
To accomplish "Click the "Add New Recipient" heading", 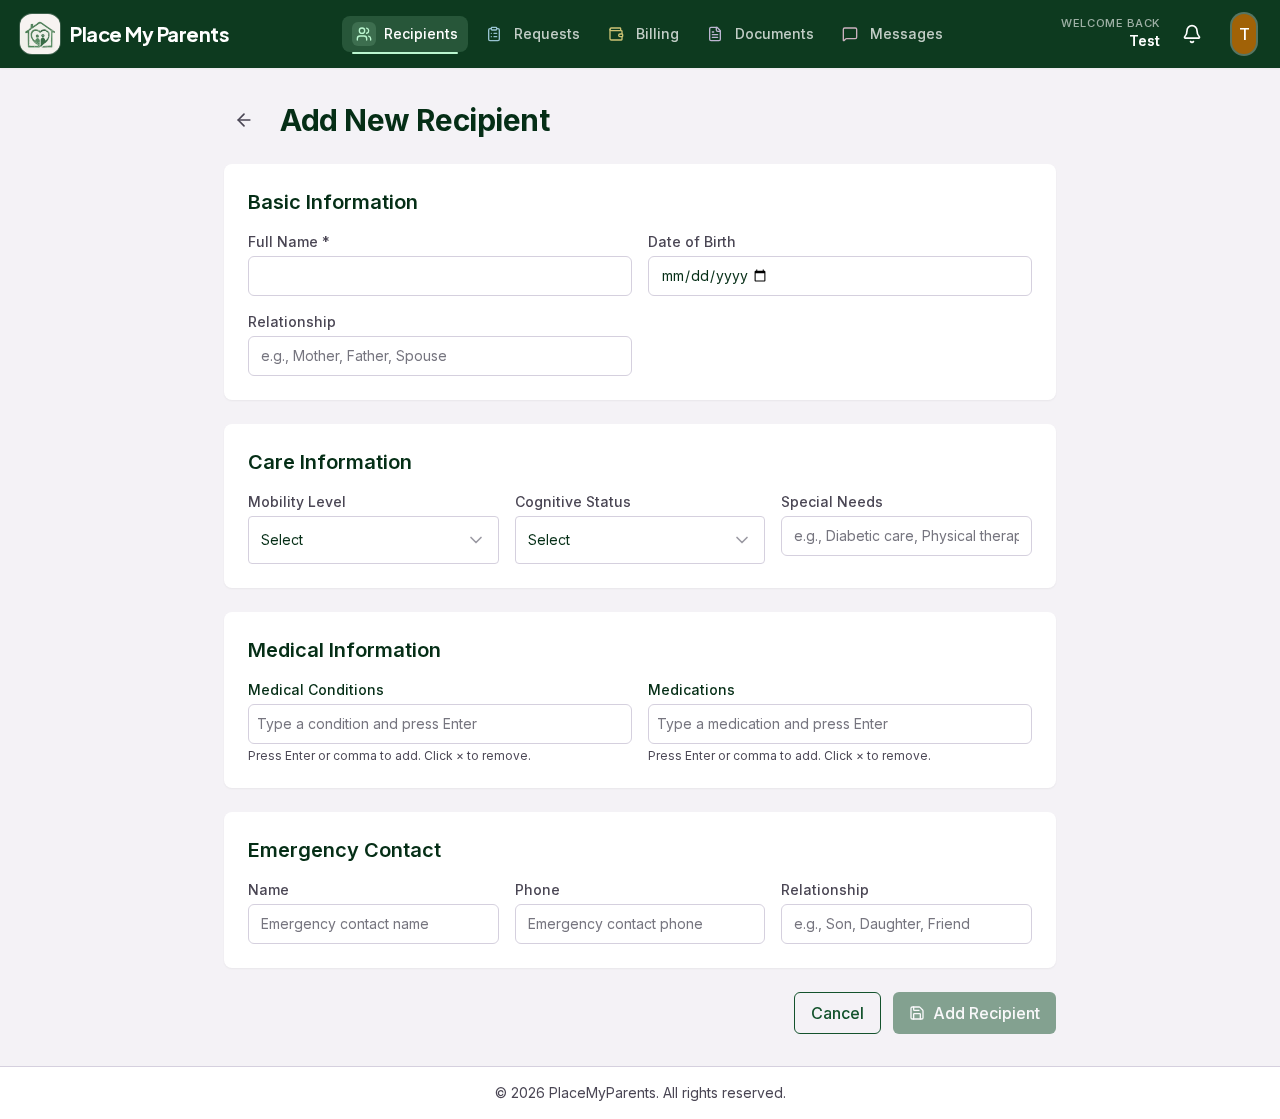I will pyautogui.click(x=415, y=120).
